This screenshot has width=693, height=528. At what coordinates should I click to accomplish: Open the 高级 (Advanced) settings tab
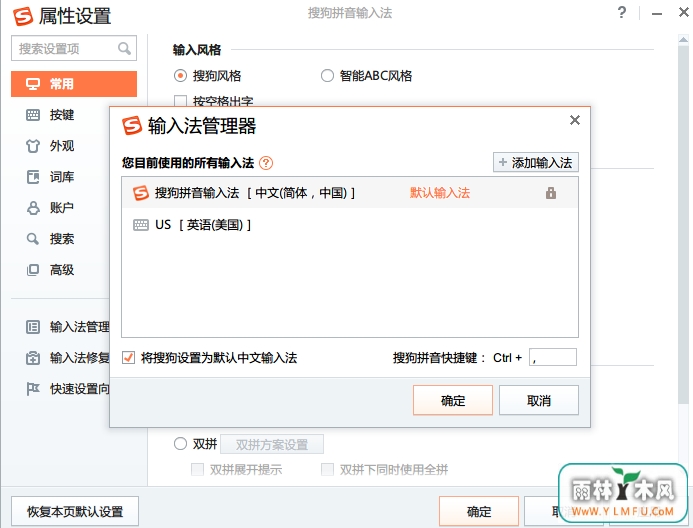pyautogui.click(x=61, y=270)
